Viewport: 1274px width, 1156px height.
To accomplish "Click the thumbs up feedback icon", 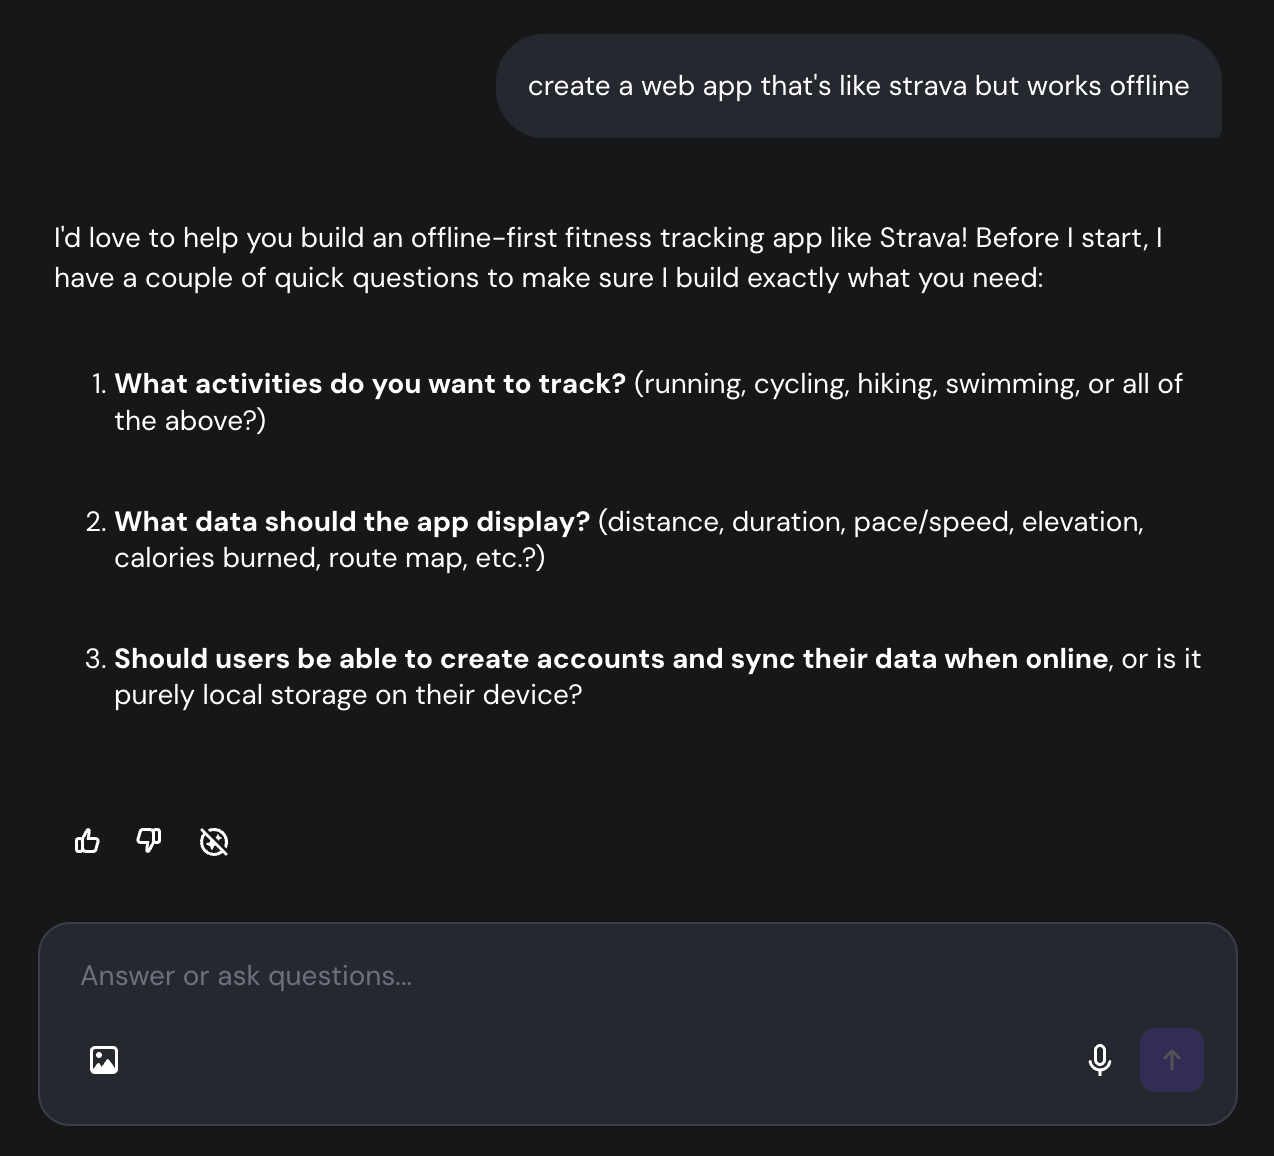I will (x=87, y=842).
